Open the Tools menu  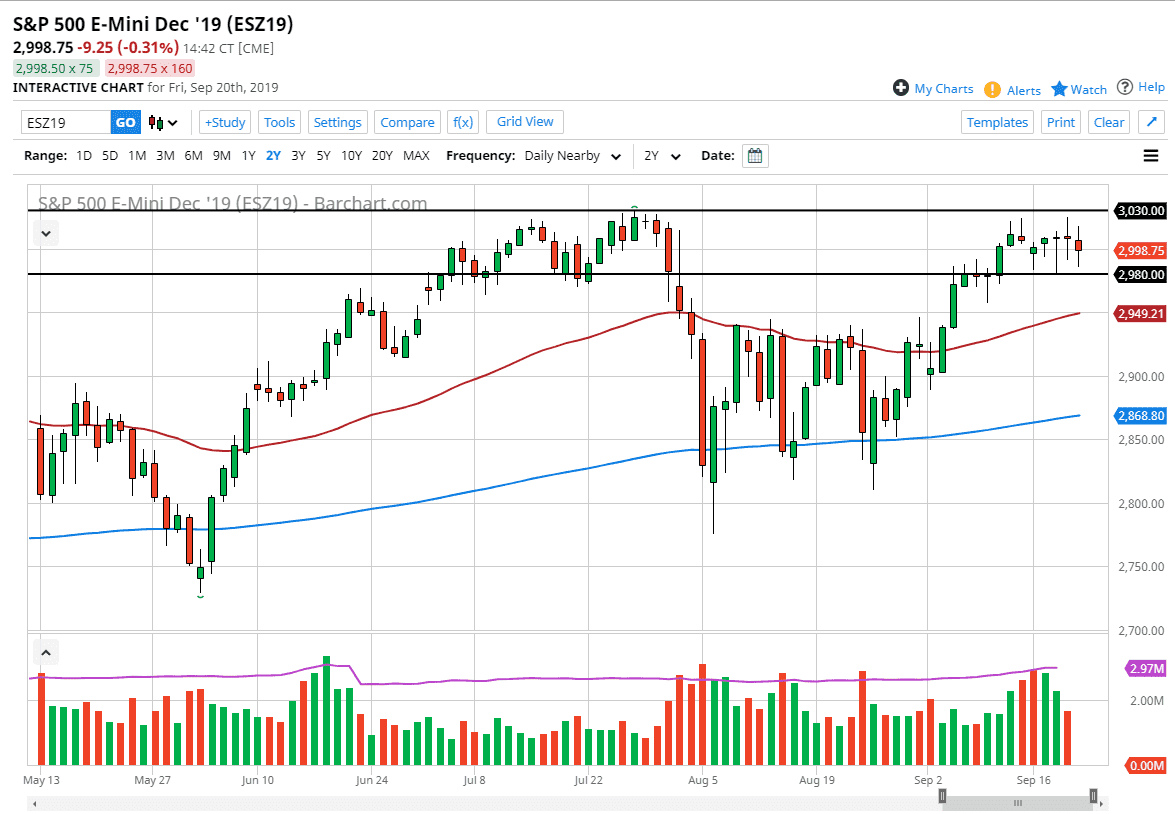coord(279,122)
